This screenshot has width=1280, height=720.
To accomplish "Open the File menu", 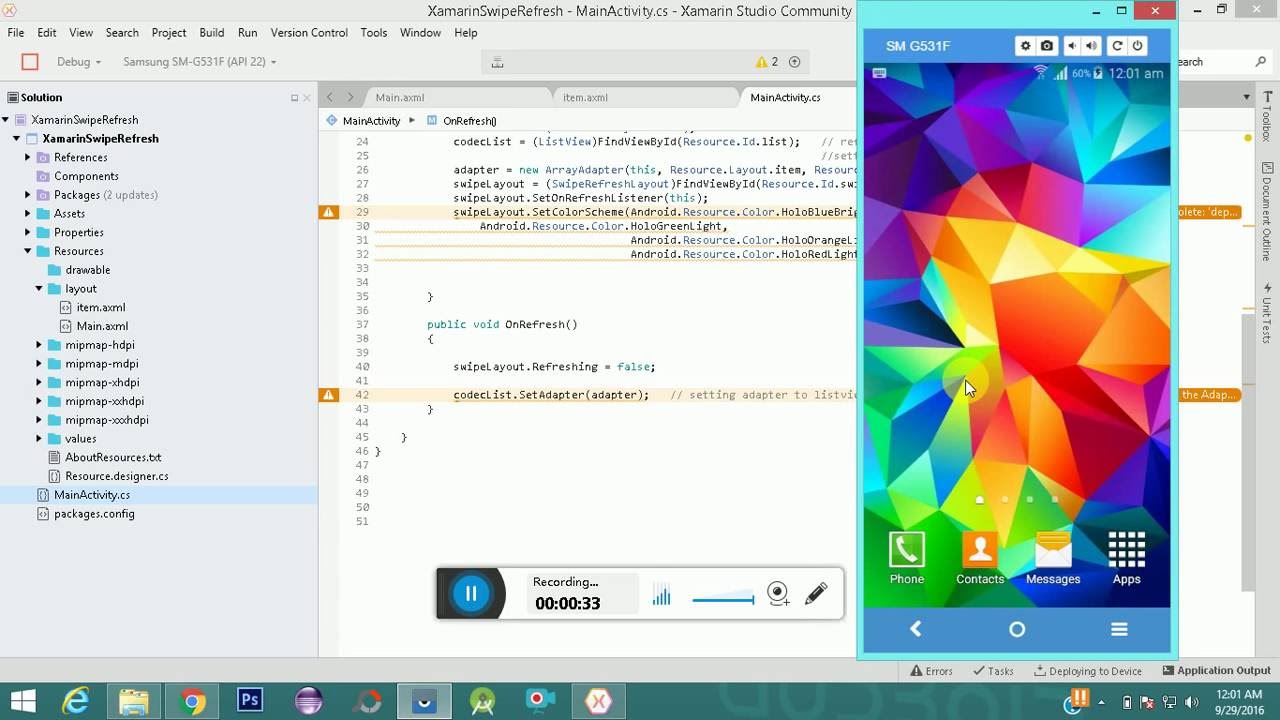I will tap(16, 33).
